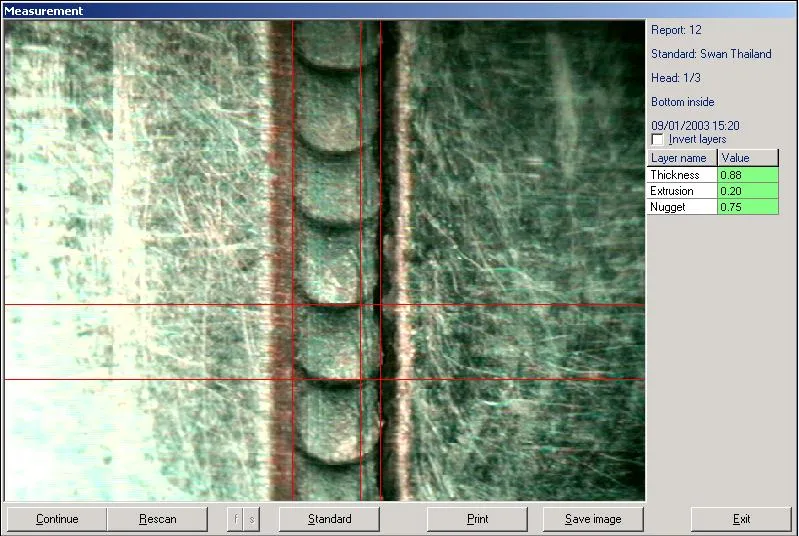Click the Measurement title bar
Image resolution: width=799 pixels, height=536 pixels.
click(400, 11)
